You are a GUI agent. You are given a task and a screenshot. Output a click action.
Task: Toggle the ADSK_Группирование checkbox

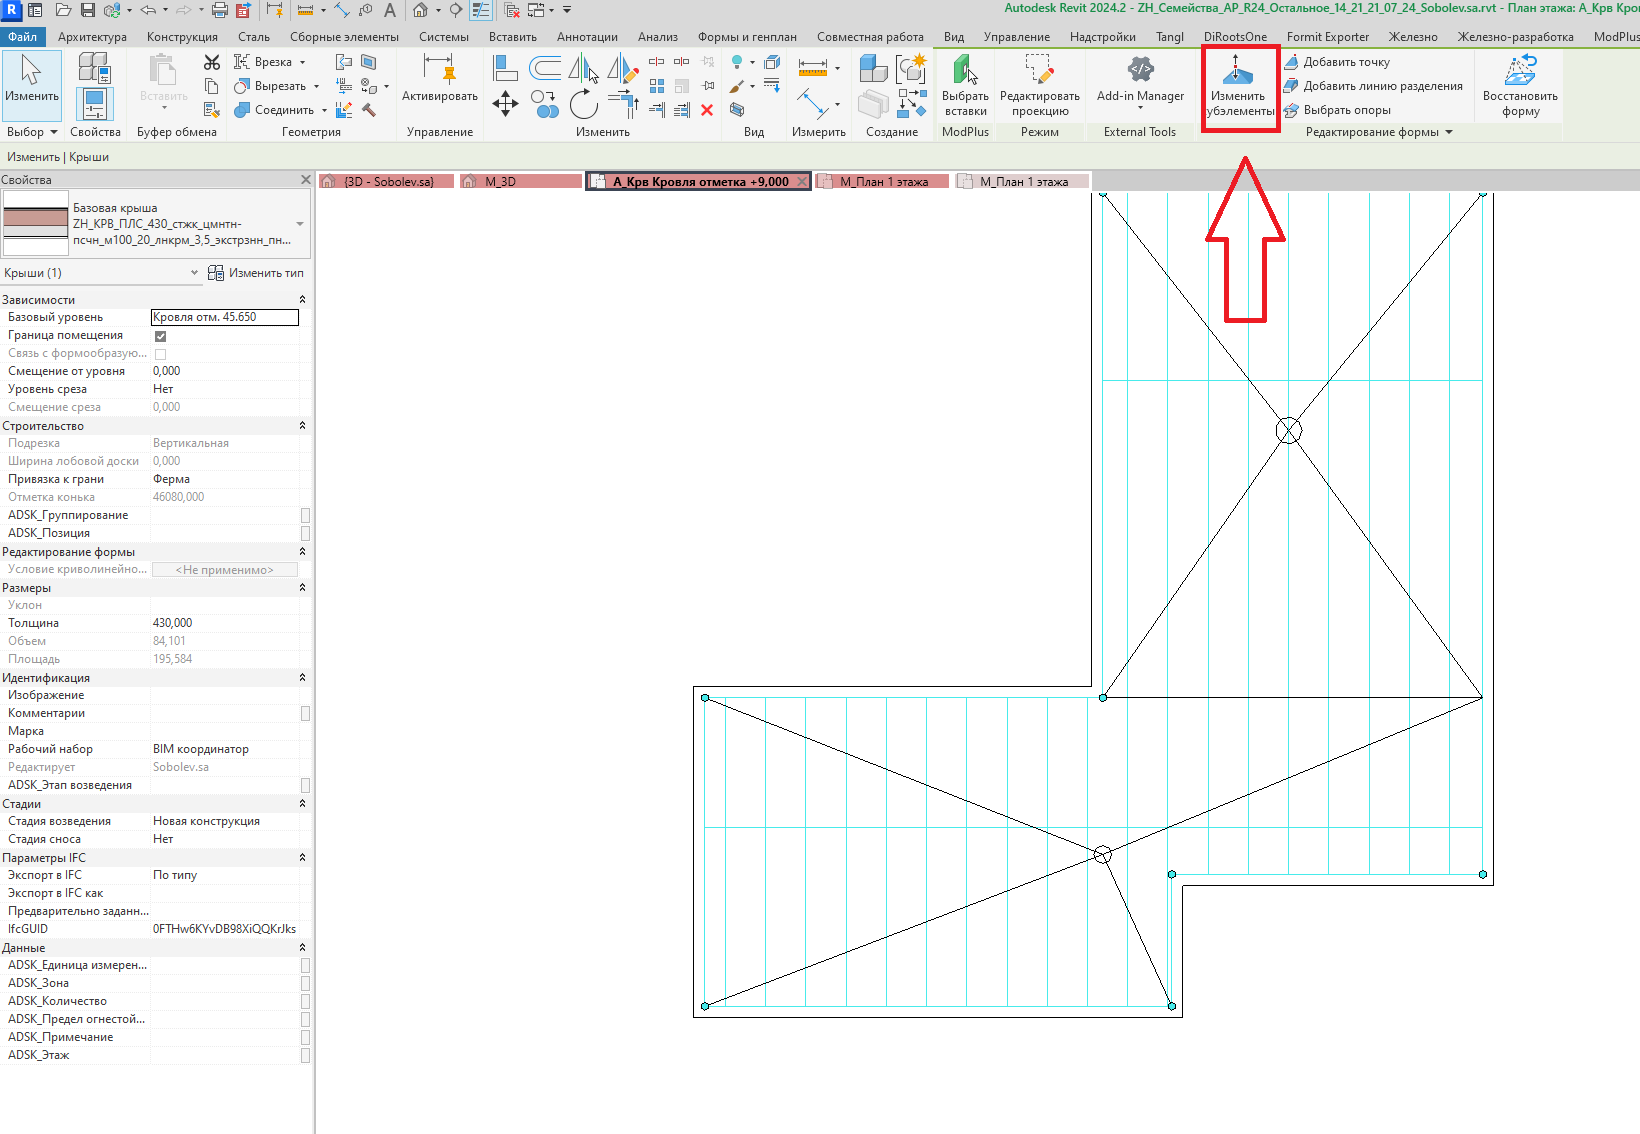coord(305,515)
